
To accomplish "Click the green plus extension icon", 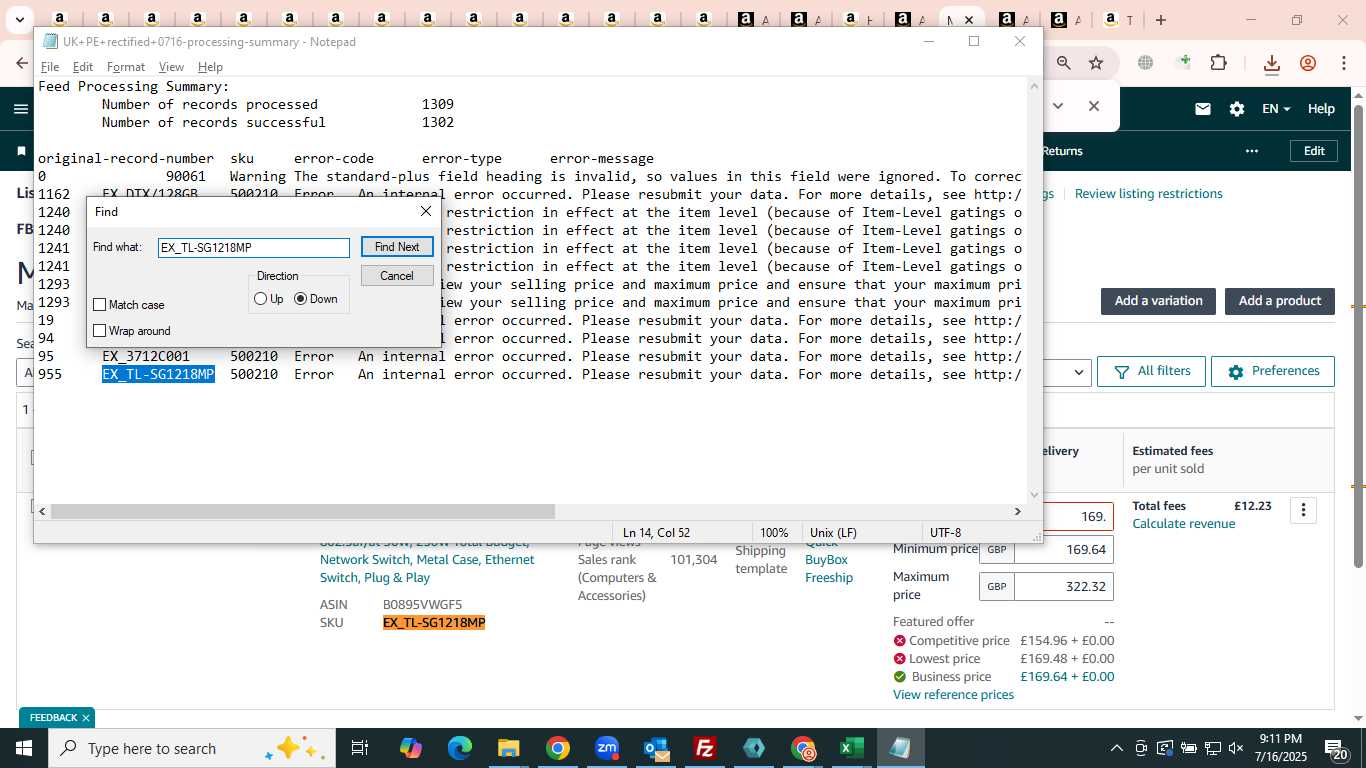I will tap(1184, 62).
